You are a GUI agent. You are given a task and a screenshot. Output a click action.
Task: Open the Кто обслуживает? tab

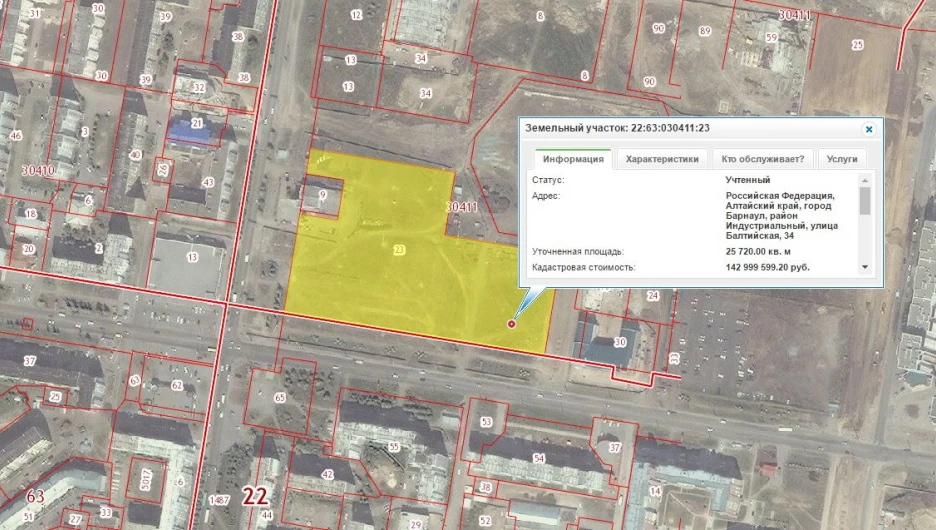[x=763, y=158]
